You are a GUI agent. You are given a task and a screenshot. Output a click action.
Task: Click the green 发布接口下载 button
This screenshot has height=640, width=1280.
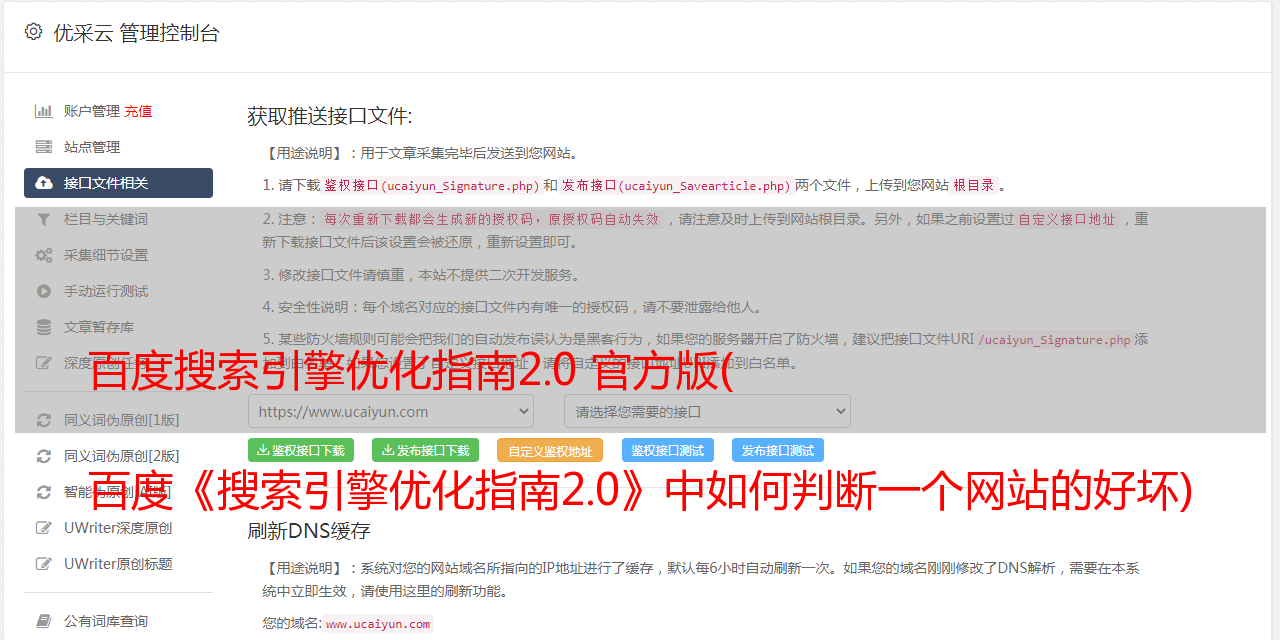pyautogui.click(x=425, y=450)
